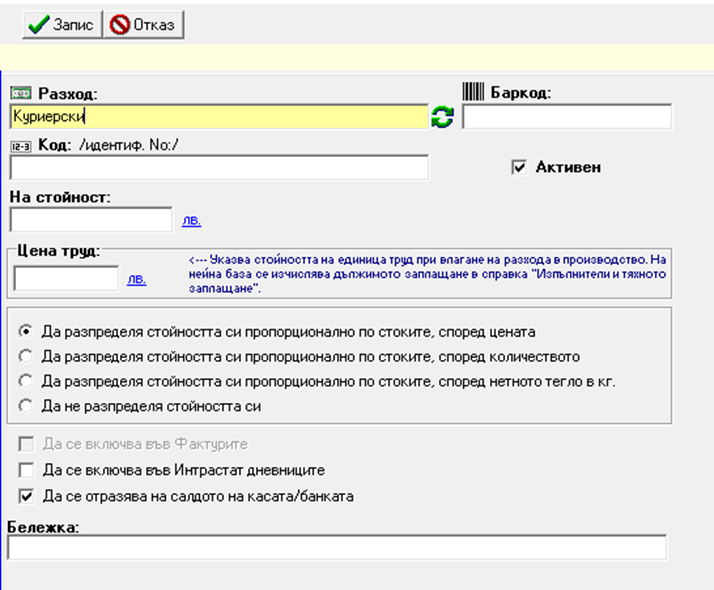This screenshot has width=714, height=590.
Task: Click the Баркод: label text
Action: pyautogui.click(x=520, y=93)
